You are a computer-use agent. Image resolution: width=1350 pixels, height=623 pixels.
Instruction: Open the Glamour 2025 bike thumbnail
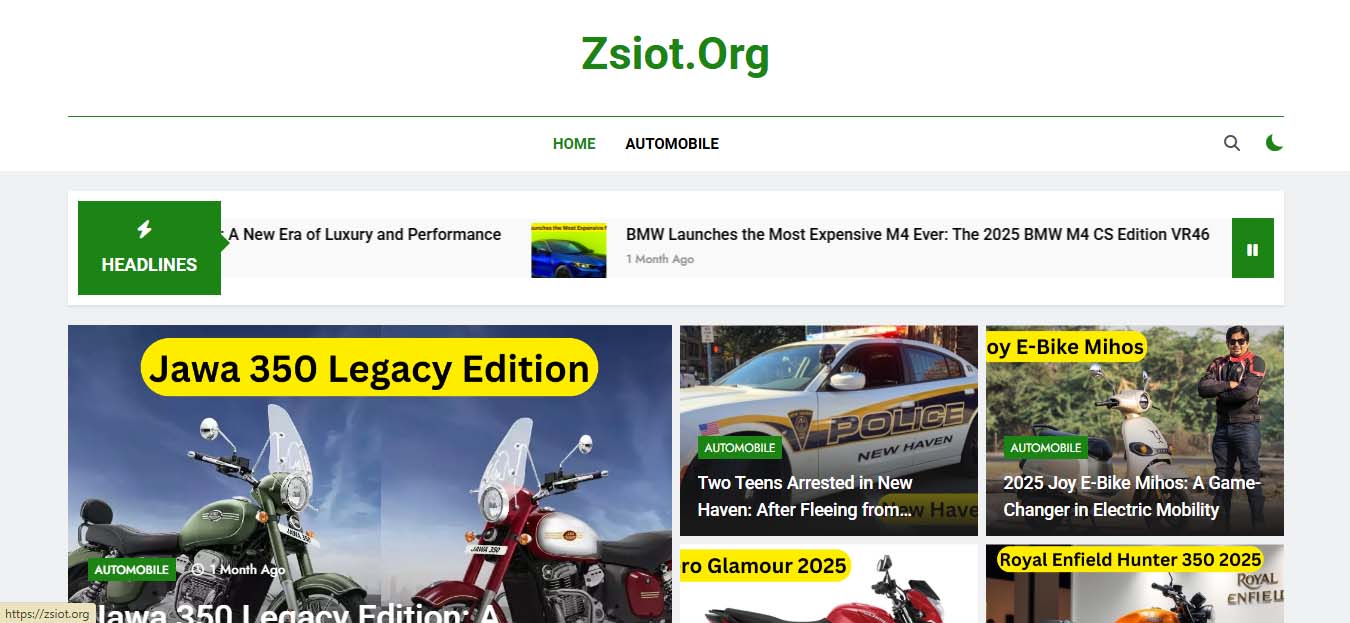pyautogui.click(x=829, y=584)
